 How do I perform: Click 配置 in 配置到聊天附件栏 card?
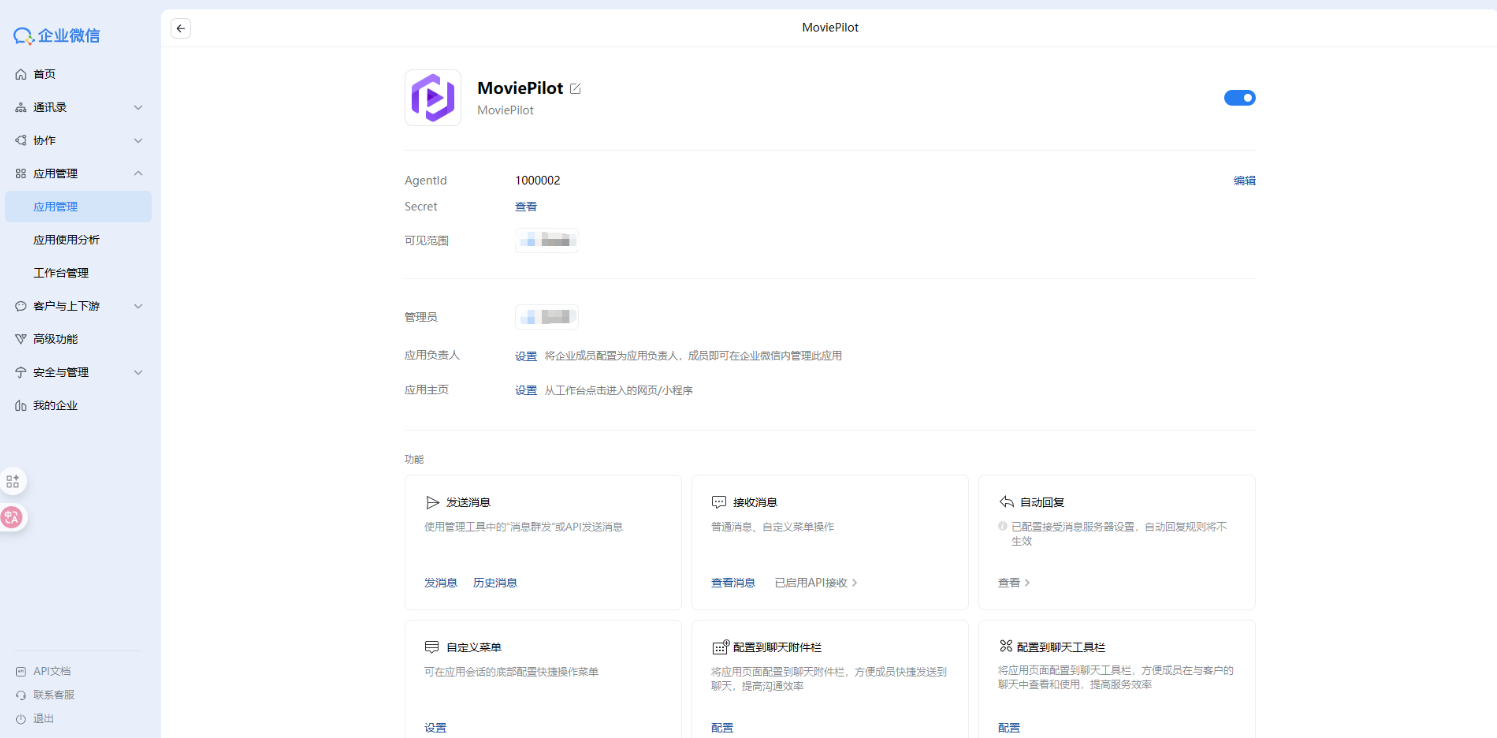pyautogui.click(x=722, y=728)
